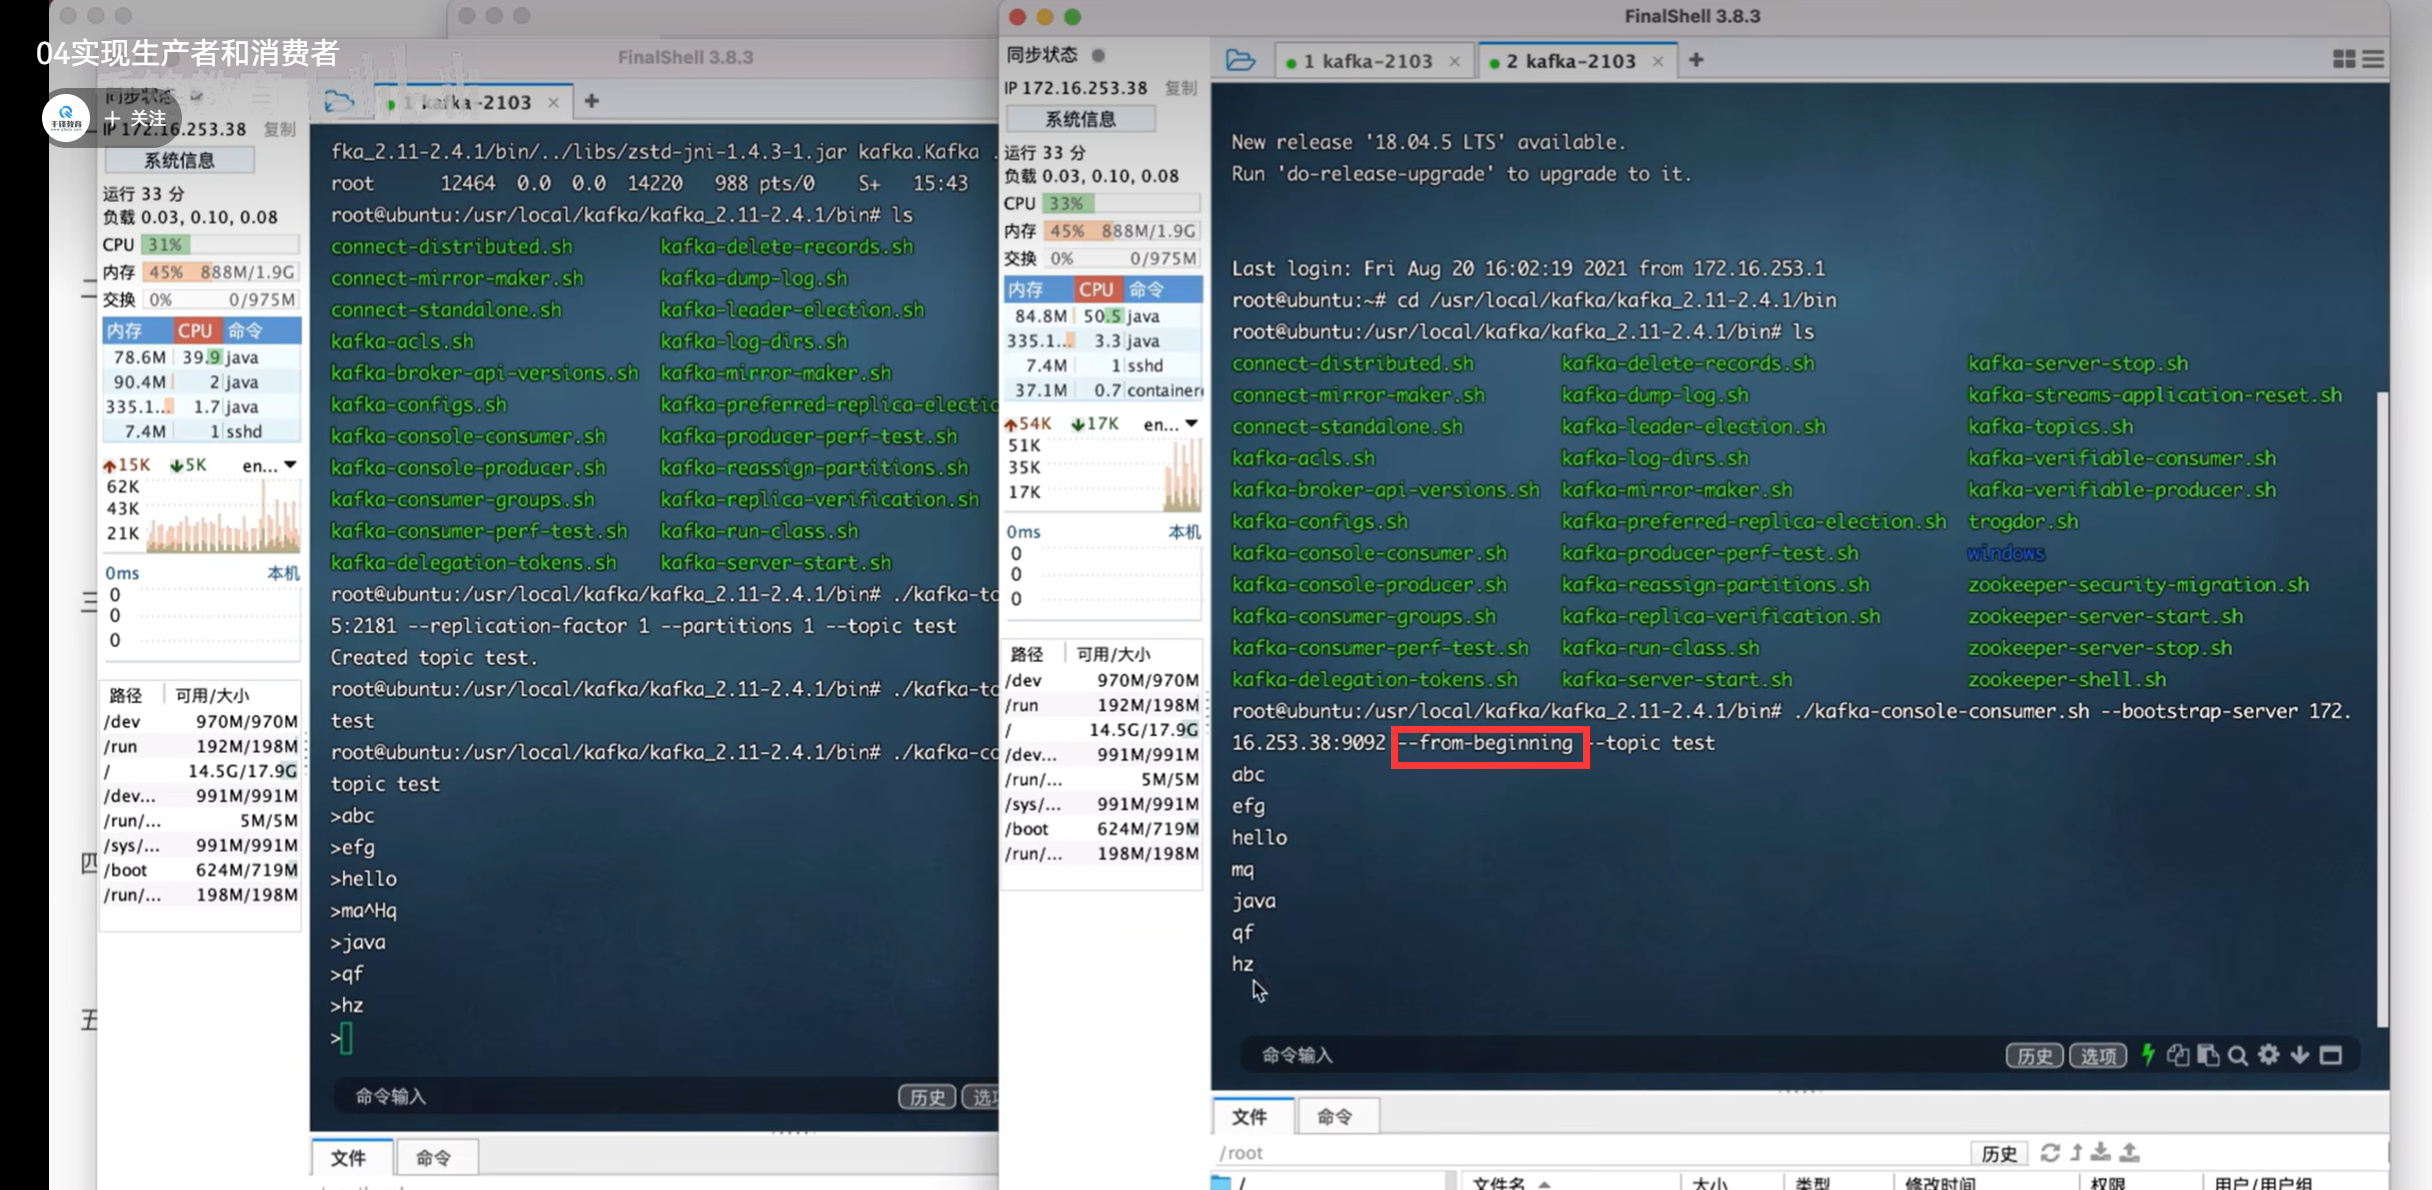The height and width of the screenshot is (1190, 2432).
Task: Open terminal settings gear icon
Action: 2269,1055
